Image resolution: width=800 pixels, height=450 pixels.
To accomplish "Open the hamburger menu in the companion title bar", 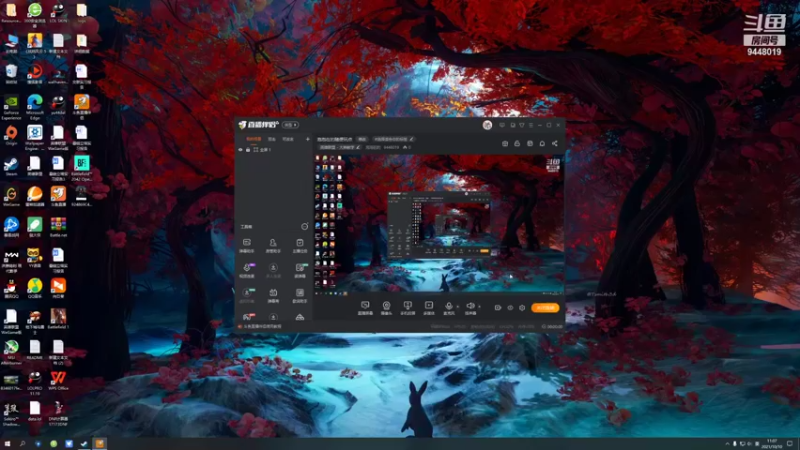I will 531,125.
